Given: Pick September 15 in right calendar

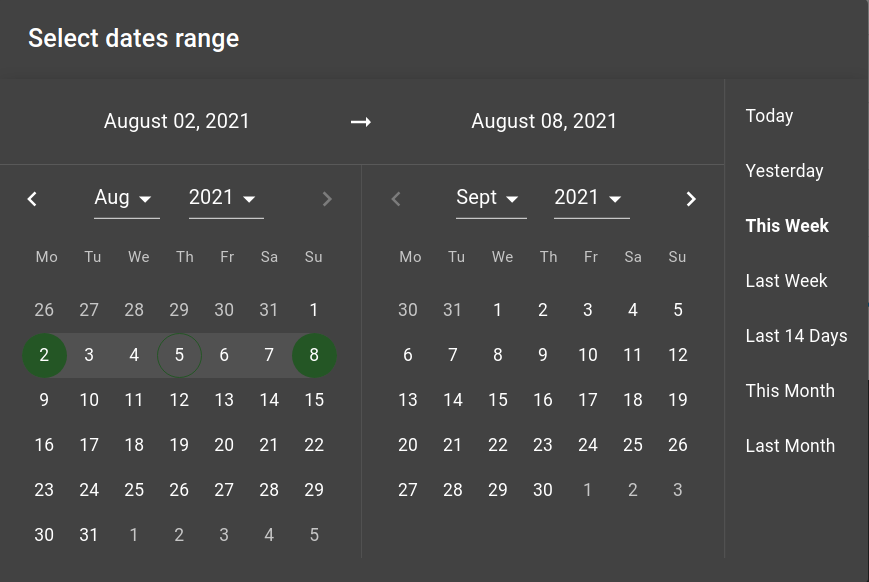Looking at the screenshot, I should pyautogui.click(x=498, y=400).
